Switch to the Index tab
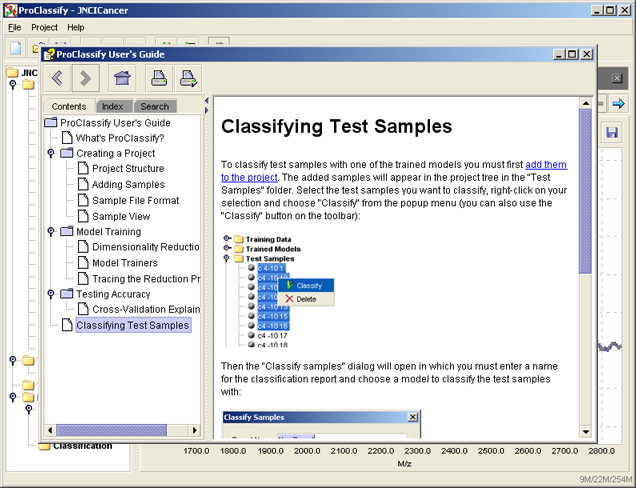 [x=112, y=106]
